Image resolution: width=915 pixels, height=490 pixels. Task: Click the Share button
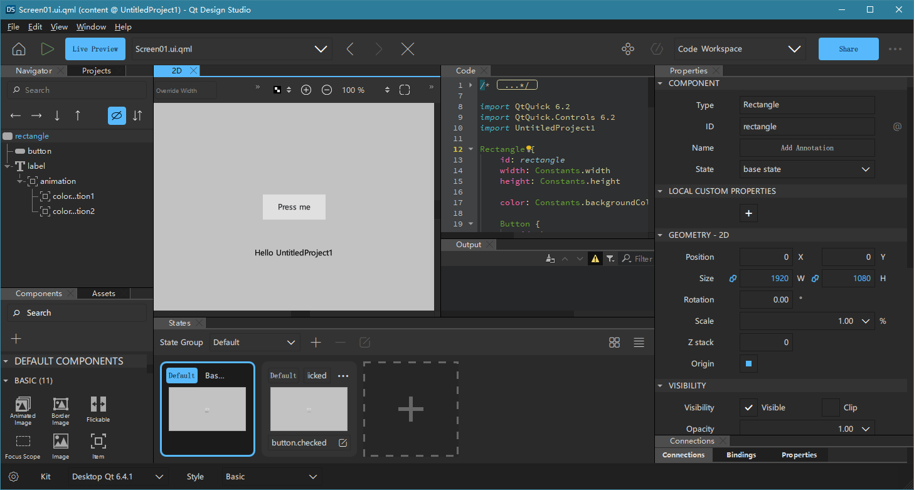pyautogui.click(x=848, y=49)
